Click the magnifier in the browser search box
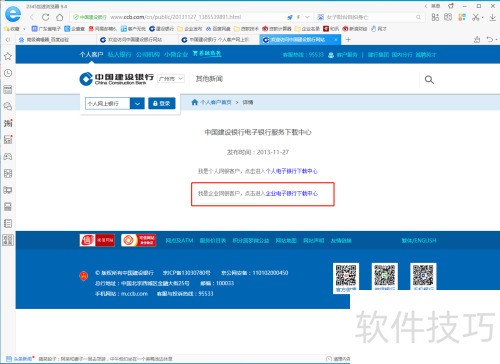The width and height of the screenshot is (500, 364). pos(418,17)
